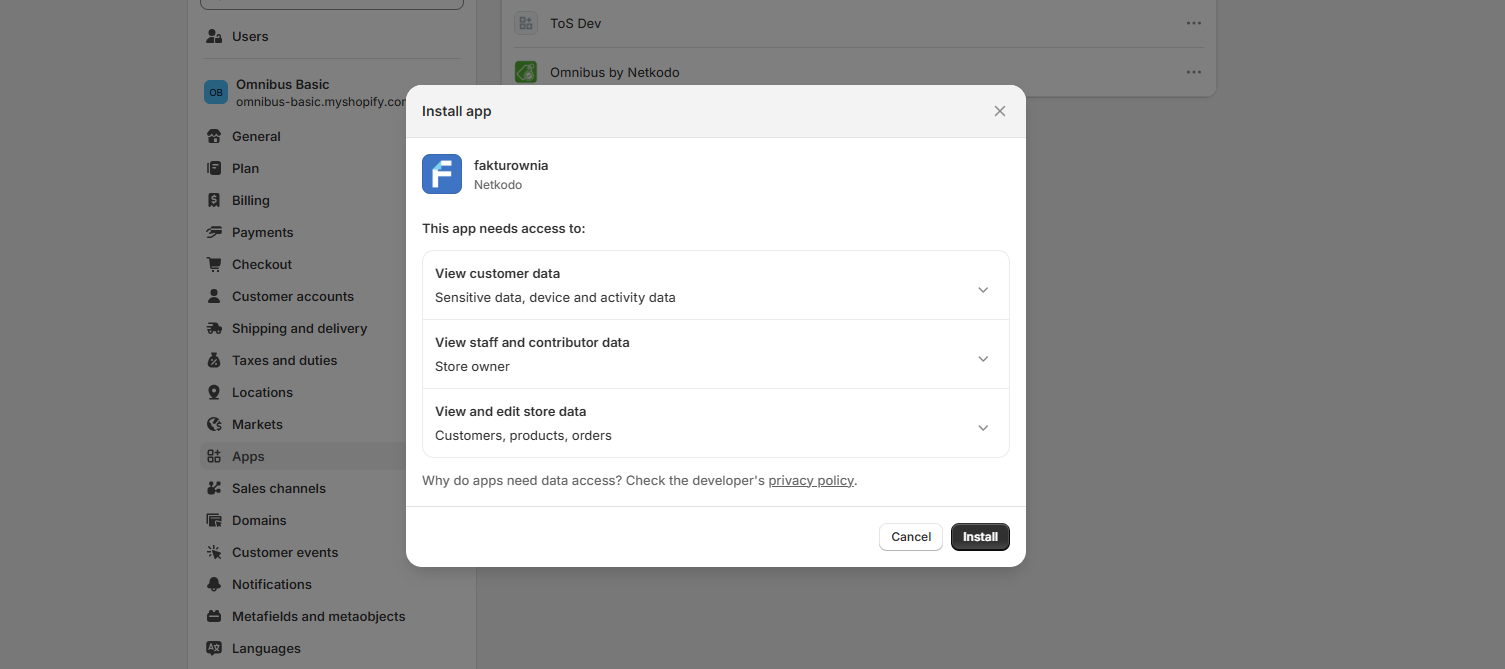Open Locations settings
This screenshot has width=1505, height=669.
(262, 392)
